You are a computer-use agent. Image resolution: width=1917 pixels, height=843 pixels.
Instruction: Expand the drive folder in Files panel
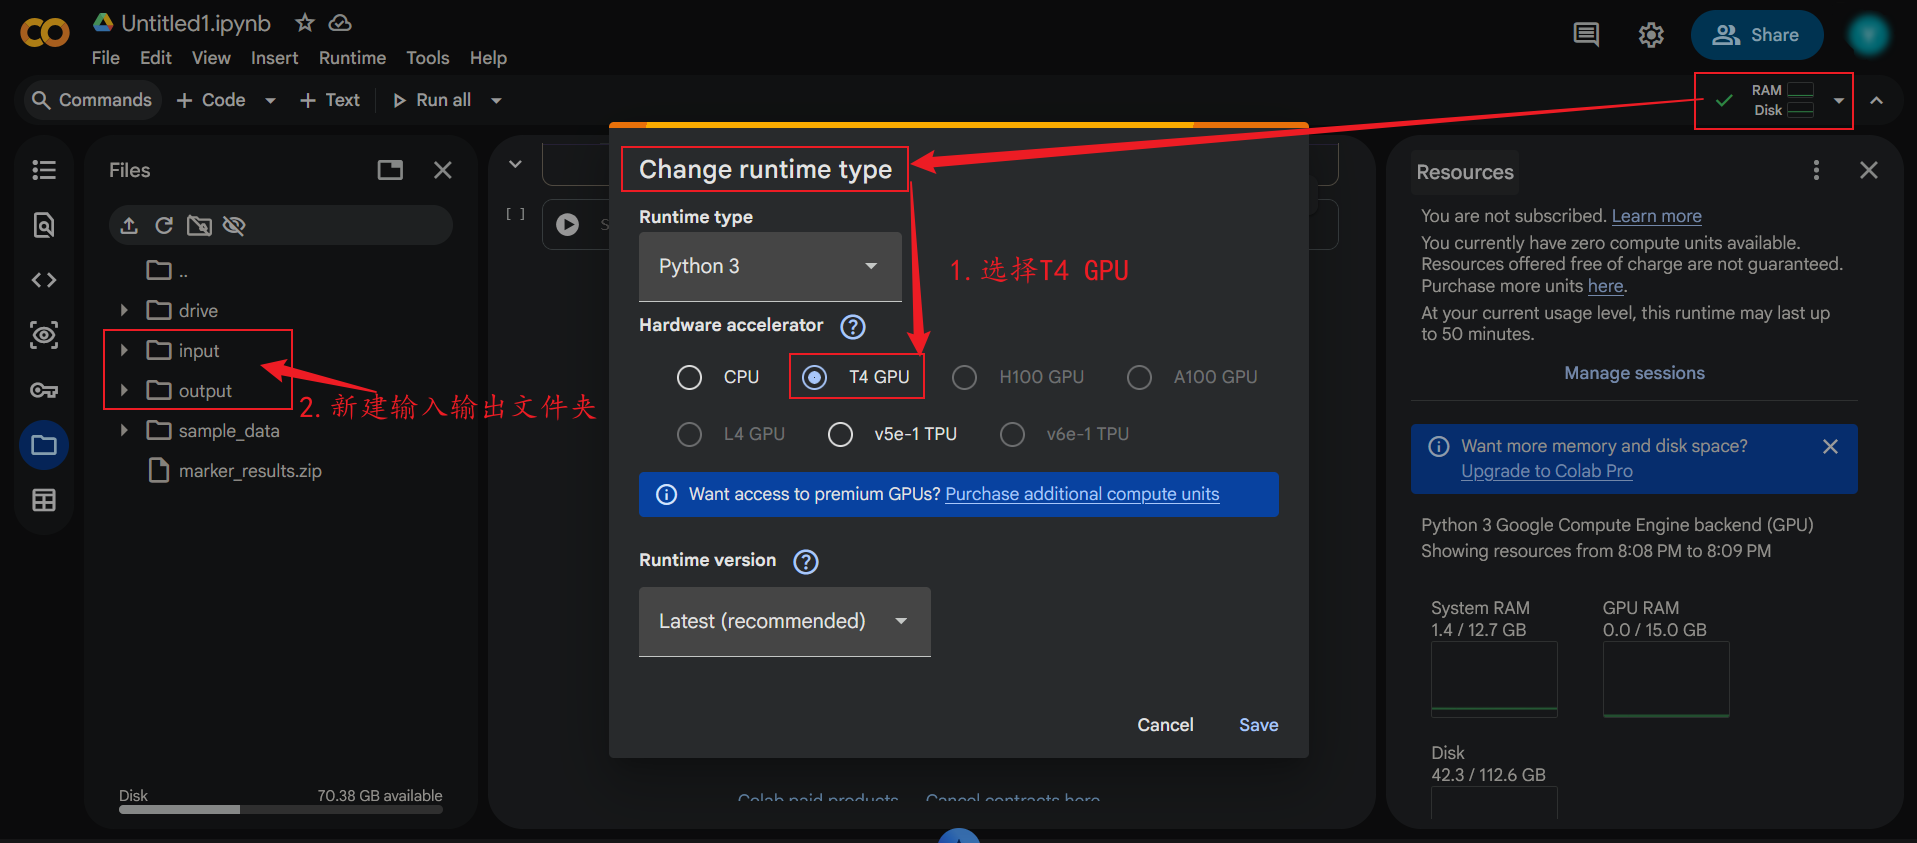124,310
